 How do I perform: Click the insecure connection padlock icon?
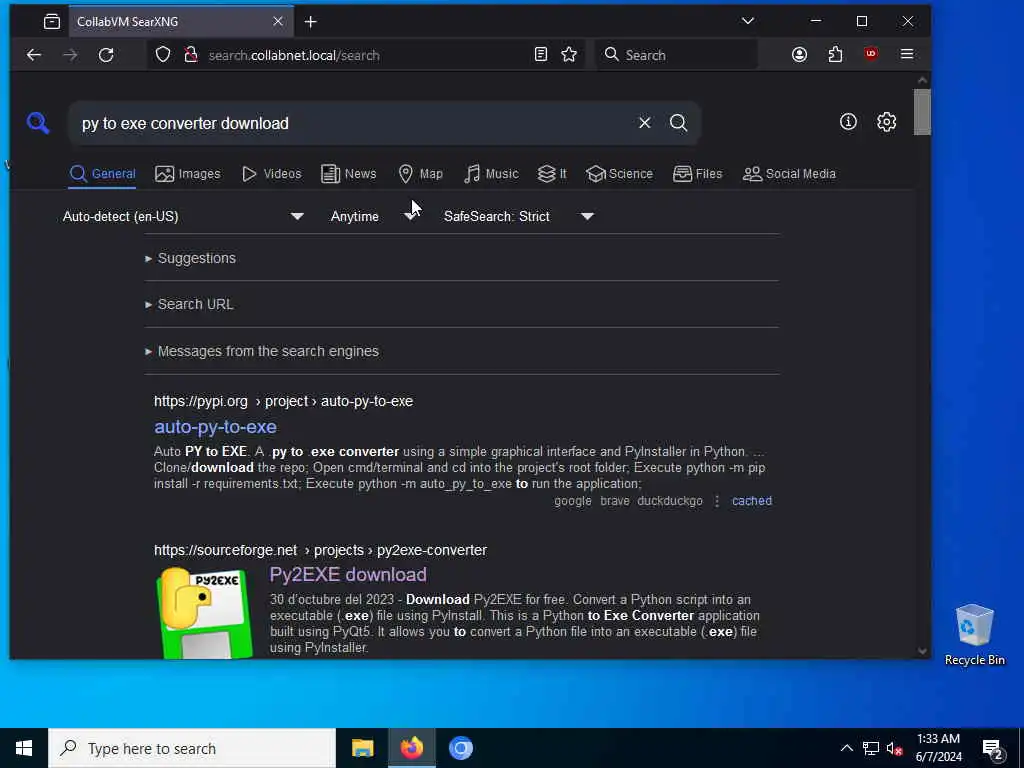[x=191, y=55]
